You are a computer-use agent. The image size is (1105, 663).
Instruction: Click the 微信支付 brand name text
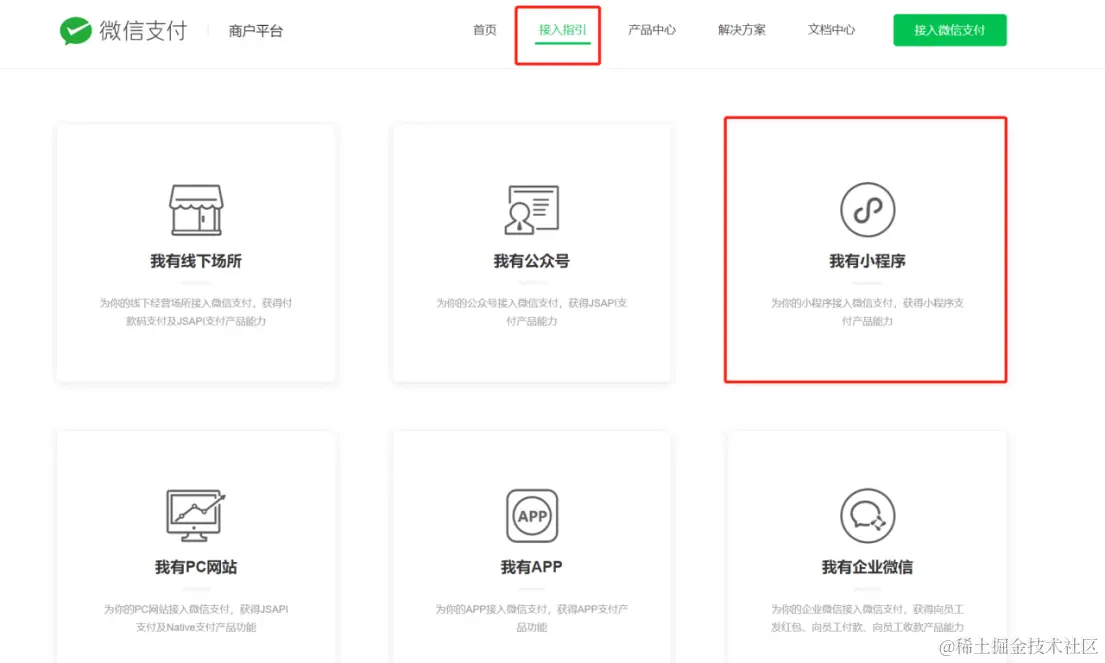(143, 30)
